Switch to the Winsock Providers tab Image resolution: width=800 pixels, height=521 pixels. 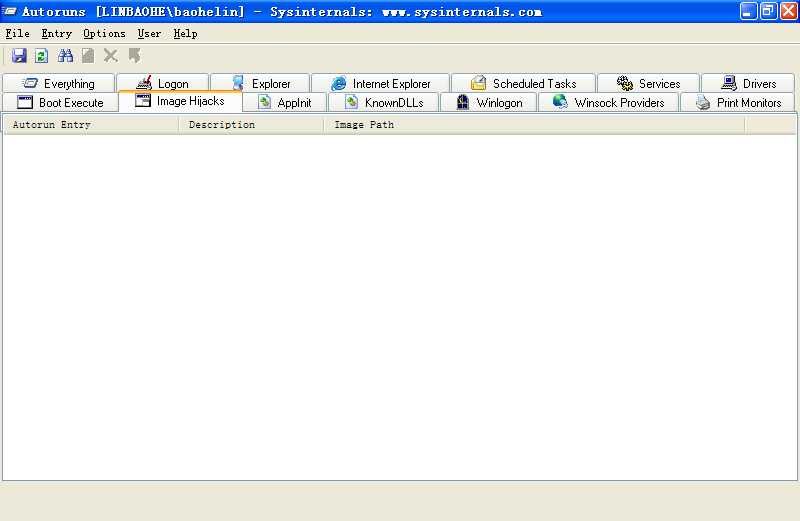point(609,103)
